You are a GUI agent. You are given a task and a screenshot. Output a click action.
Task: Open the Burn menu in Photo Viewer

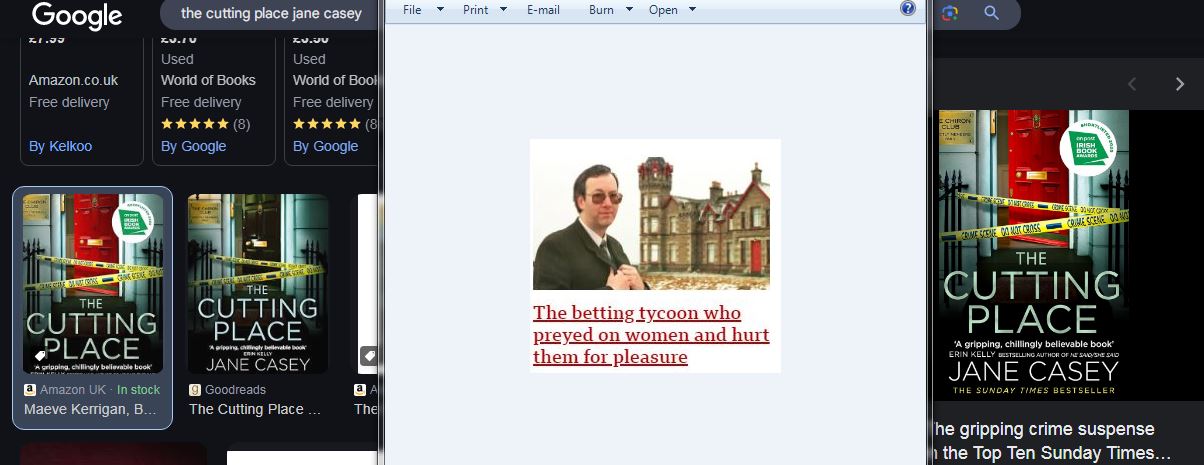601,10
